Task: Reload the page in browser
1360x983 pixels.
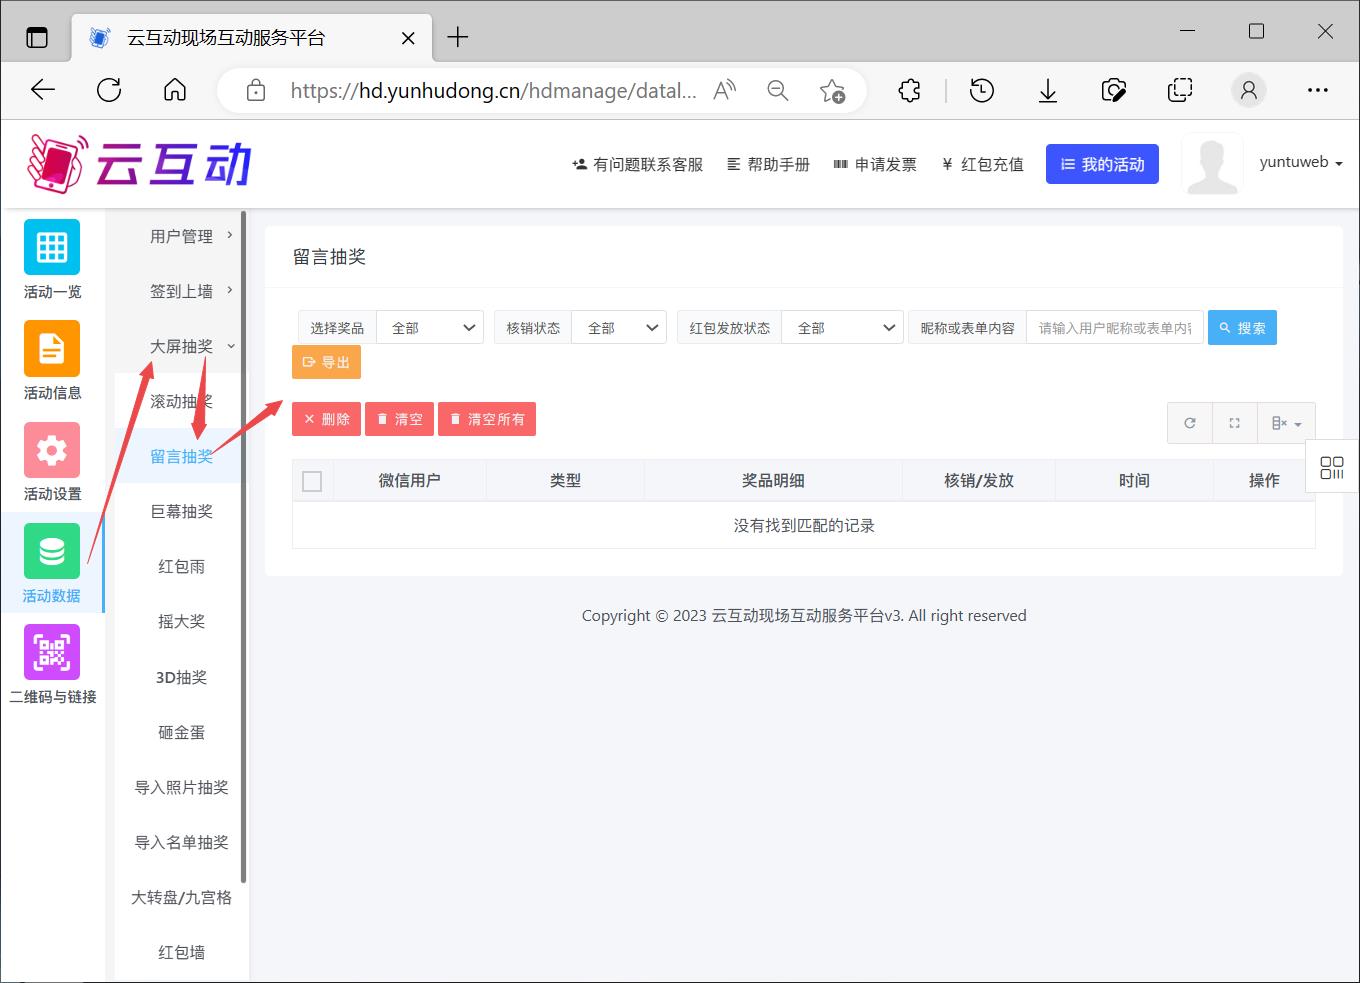Action: coord(109,91)
